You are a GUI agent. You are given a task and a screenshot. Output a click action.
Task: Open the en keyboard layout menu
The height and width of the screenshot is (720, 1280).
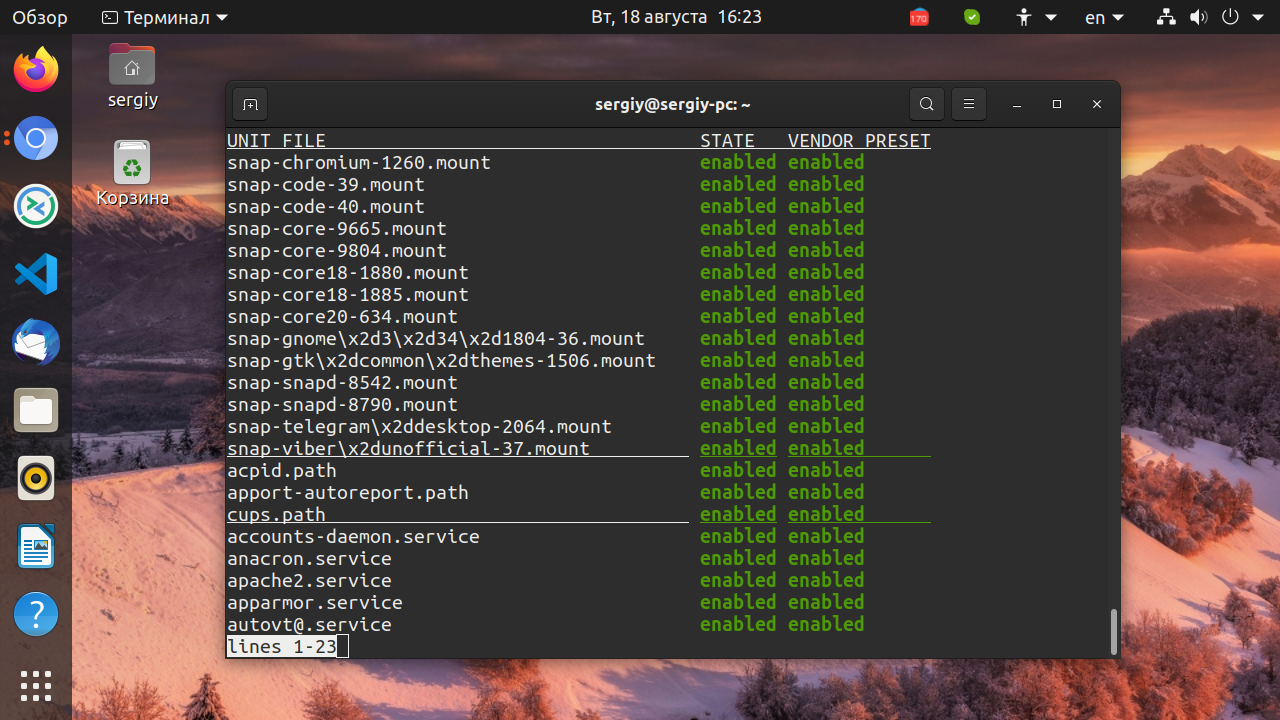1105,17
